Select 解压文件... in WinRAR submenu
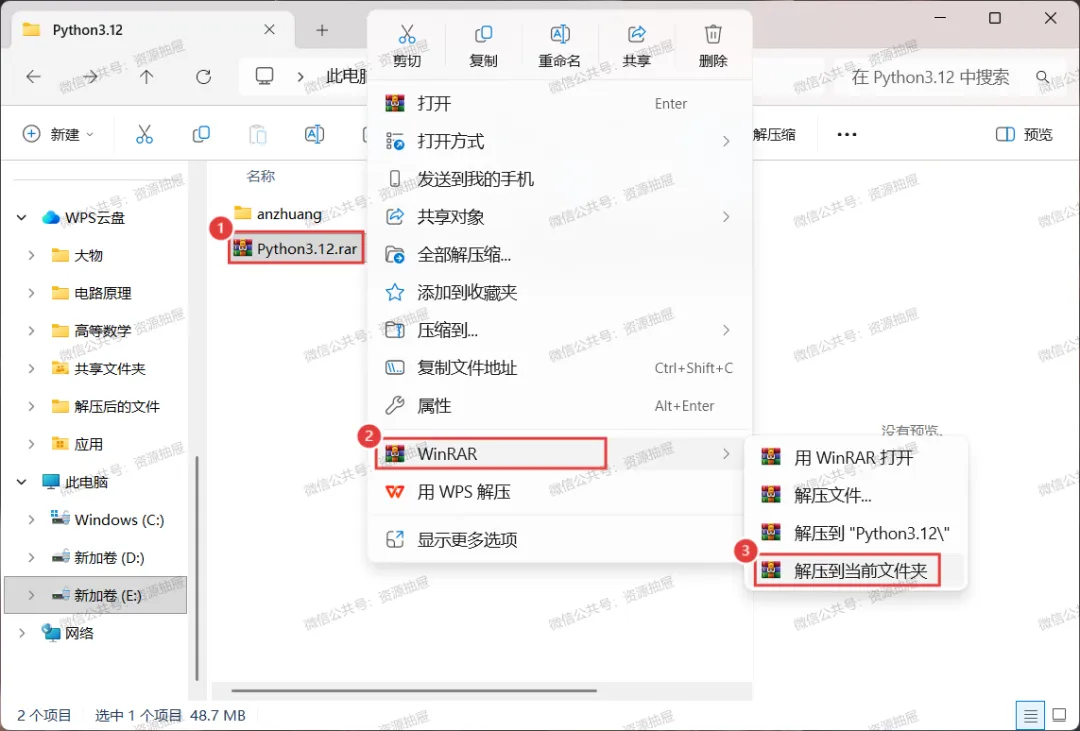This screenshot has width=1080, height=731. point(856,495)
